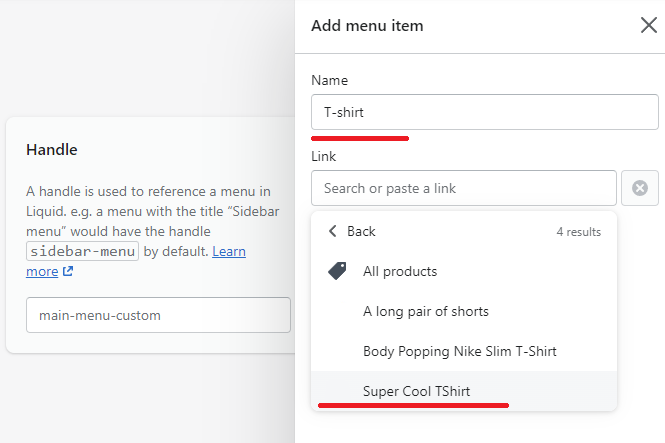Image resolution: width=665 pixels, height=443 pixels.
Task: Pick Body Popping Nike Slim T-Shirt
Action: (x=464, y=351)
